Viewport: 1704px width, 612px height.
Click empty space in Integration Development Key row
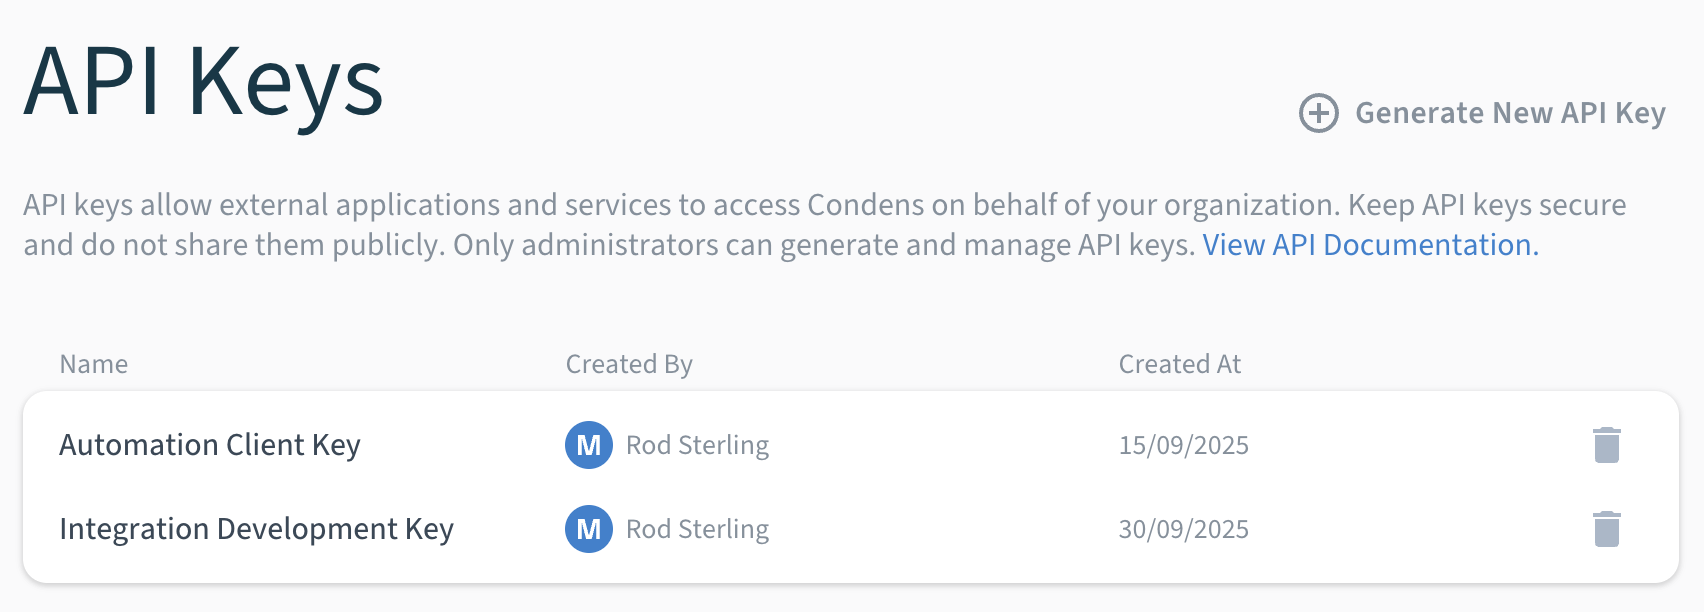[x=940, y=529]
